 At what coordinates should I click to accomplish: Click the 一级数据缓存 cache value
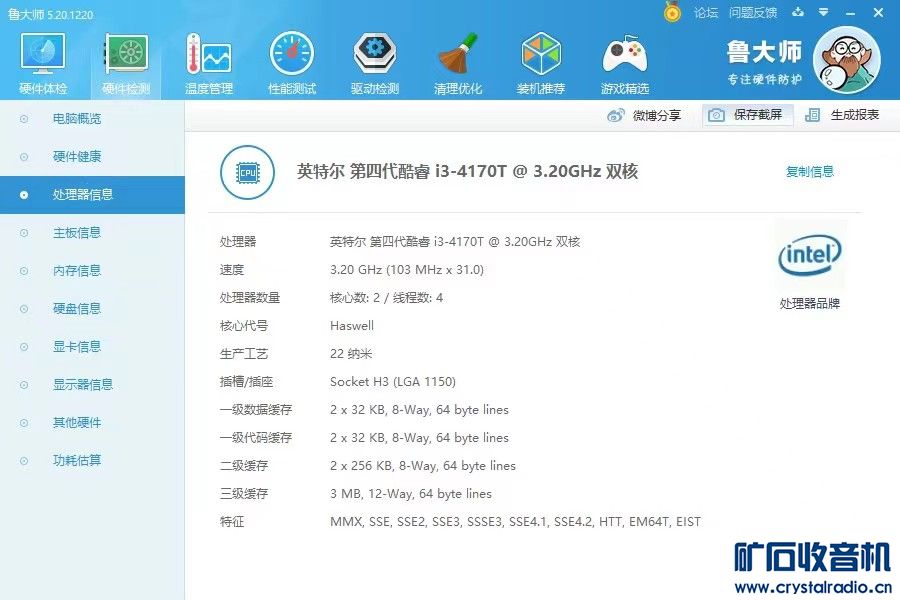[x=420, y=410]
